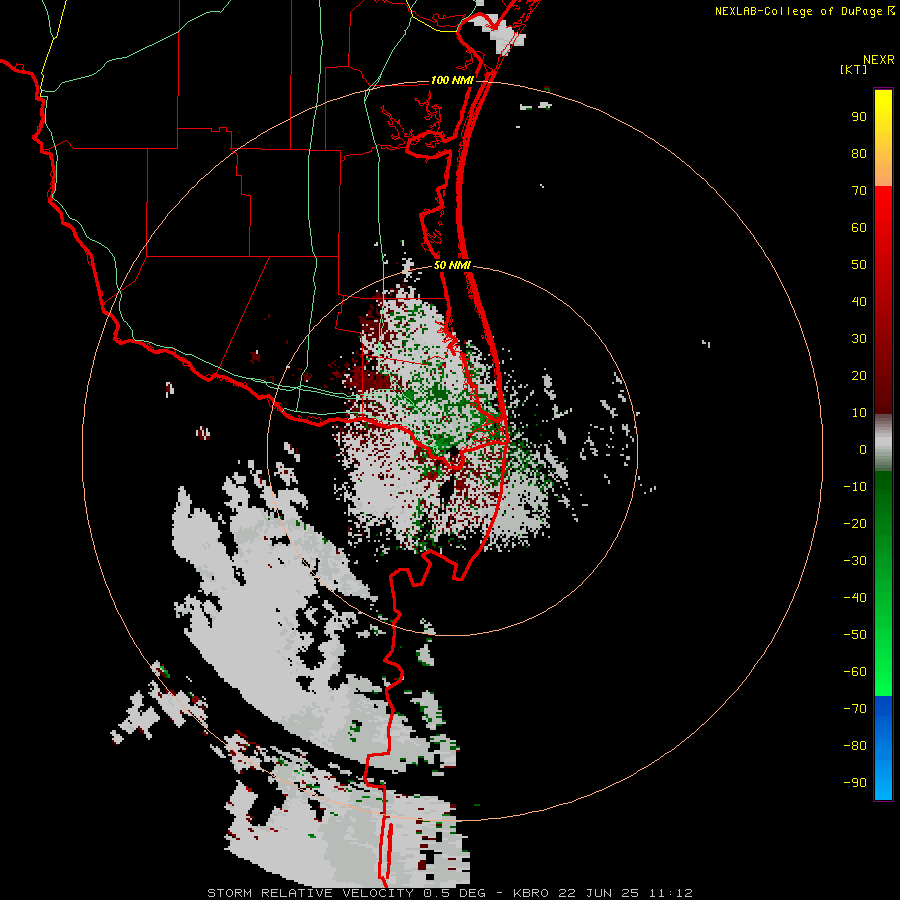The width and height of the screenshot is (900, 900).
Task: Click the 50 NMI range ring label
Action: point(452,265)
